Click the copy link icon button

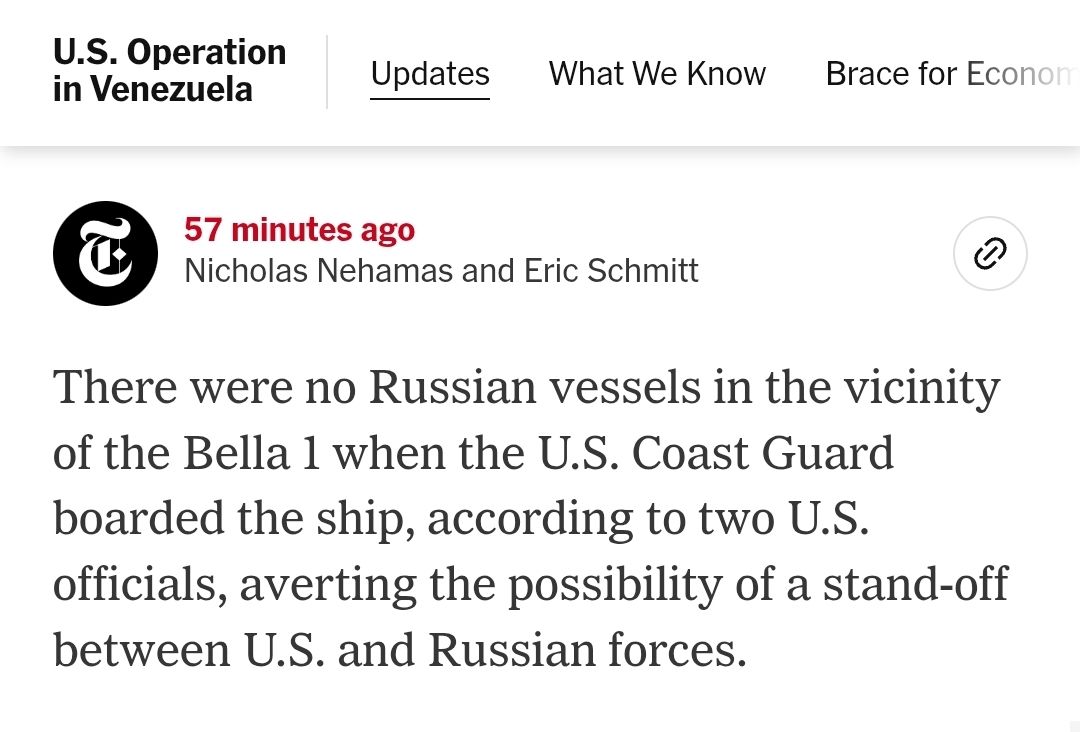(x=990, y=254)
